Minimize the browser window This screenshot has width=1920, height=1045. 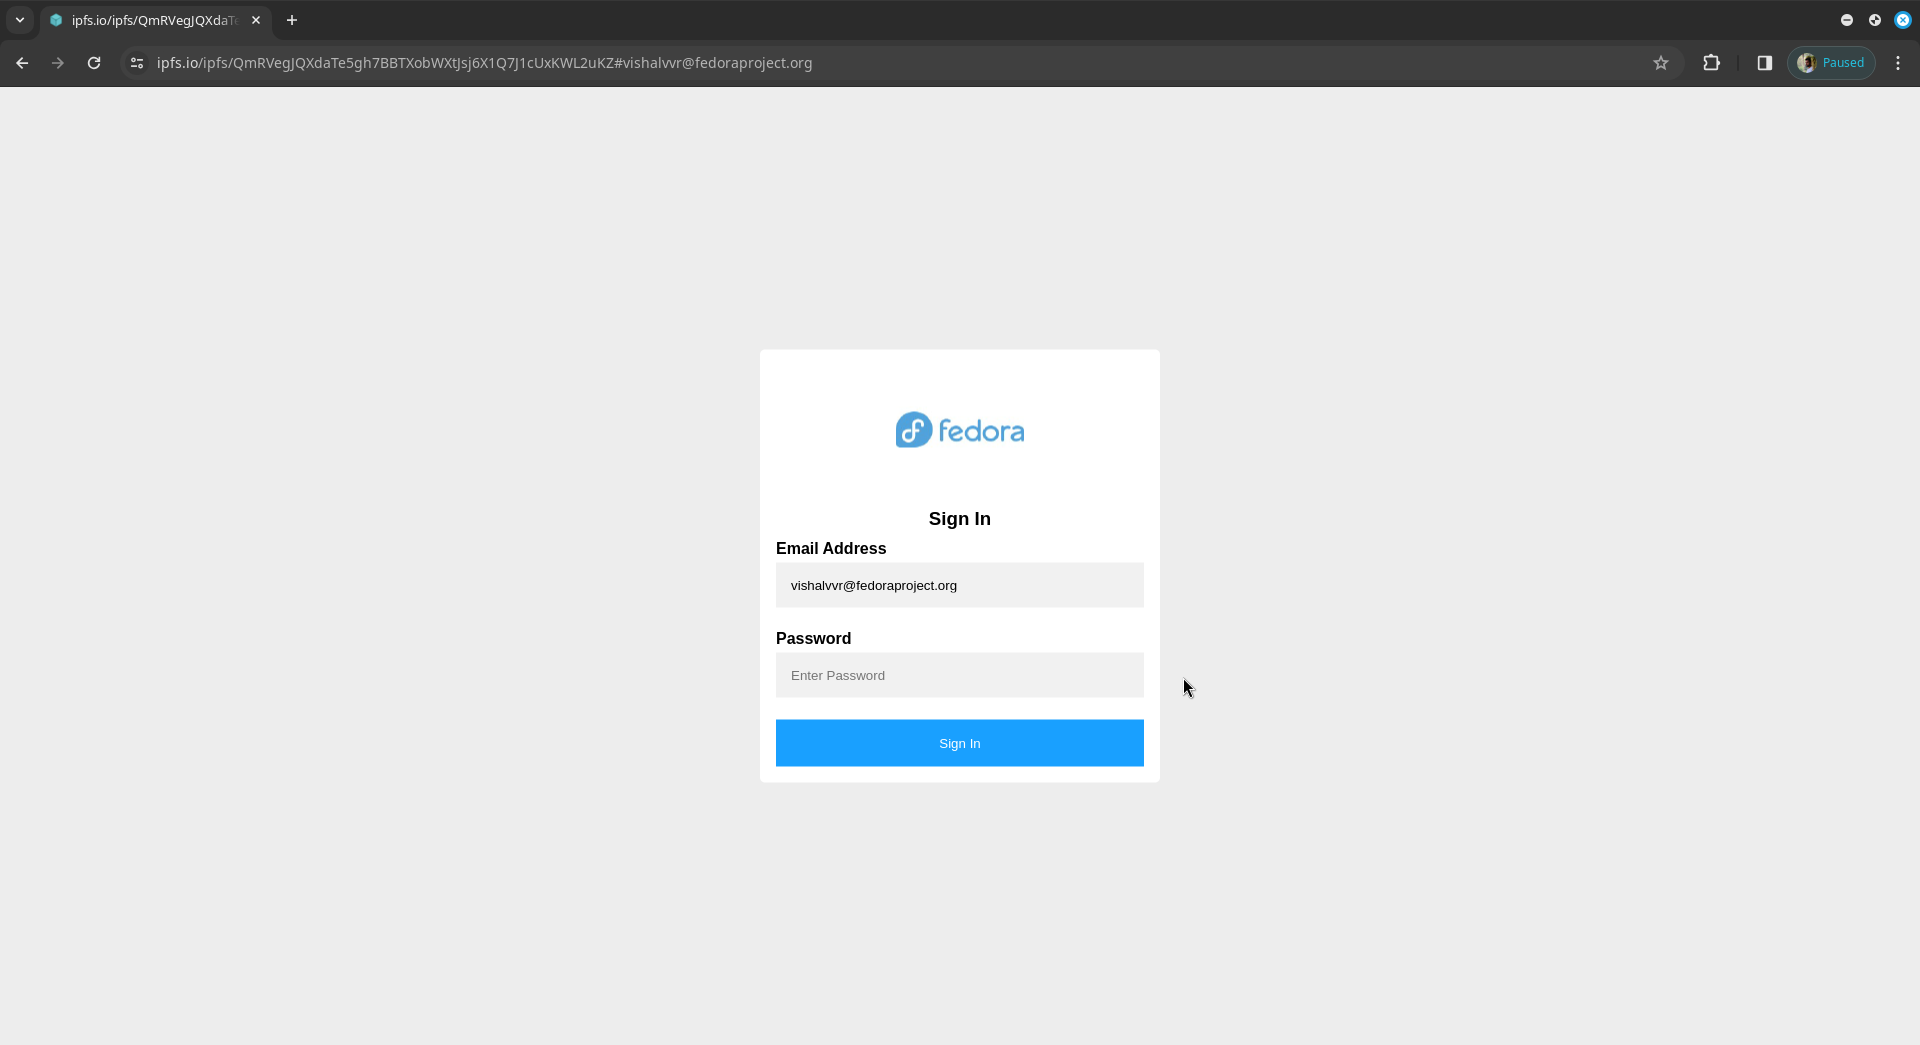pos(1847,20)
